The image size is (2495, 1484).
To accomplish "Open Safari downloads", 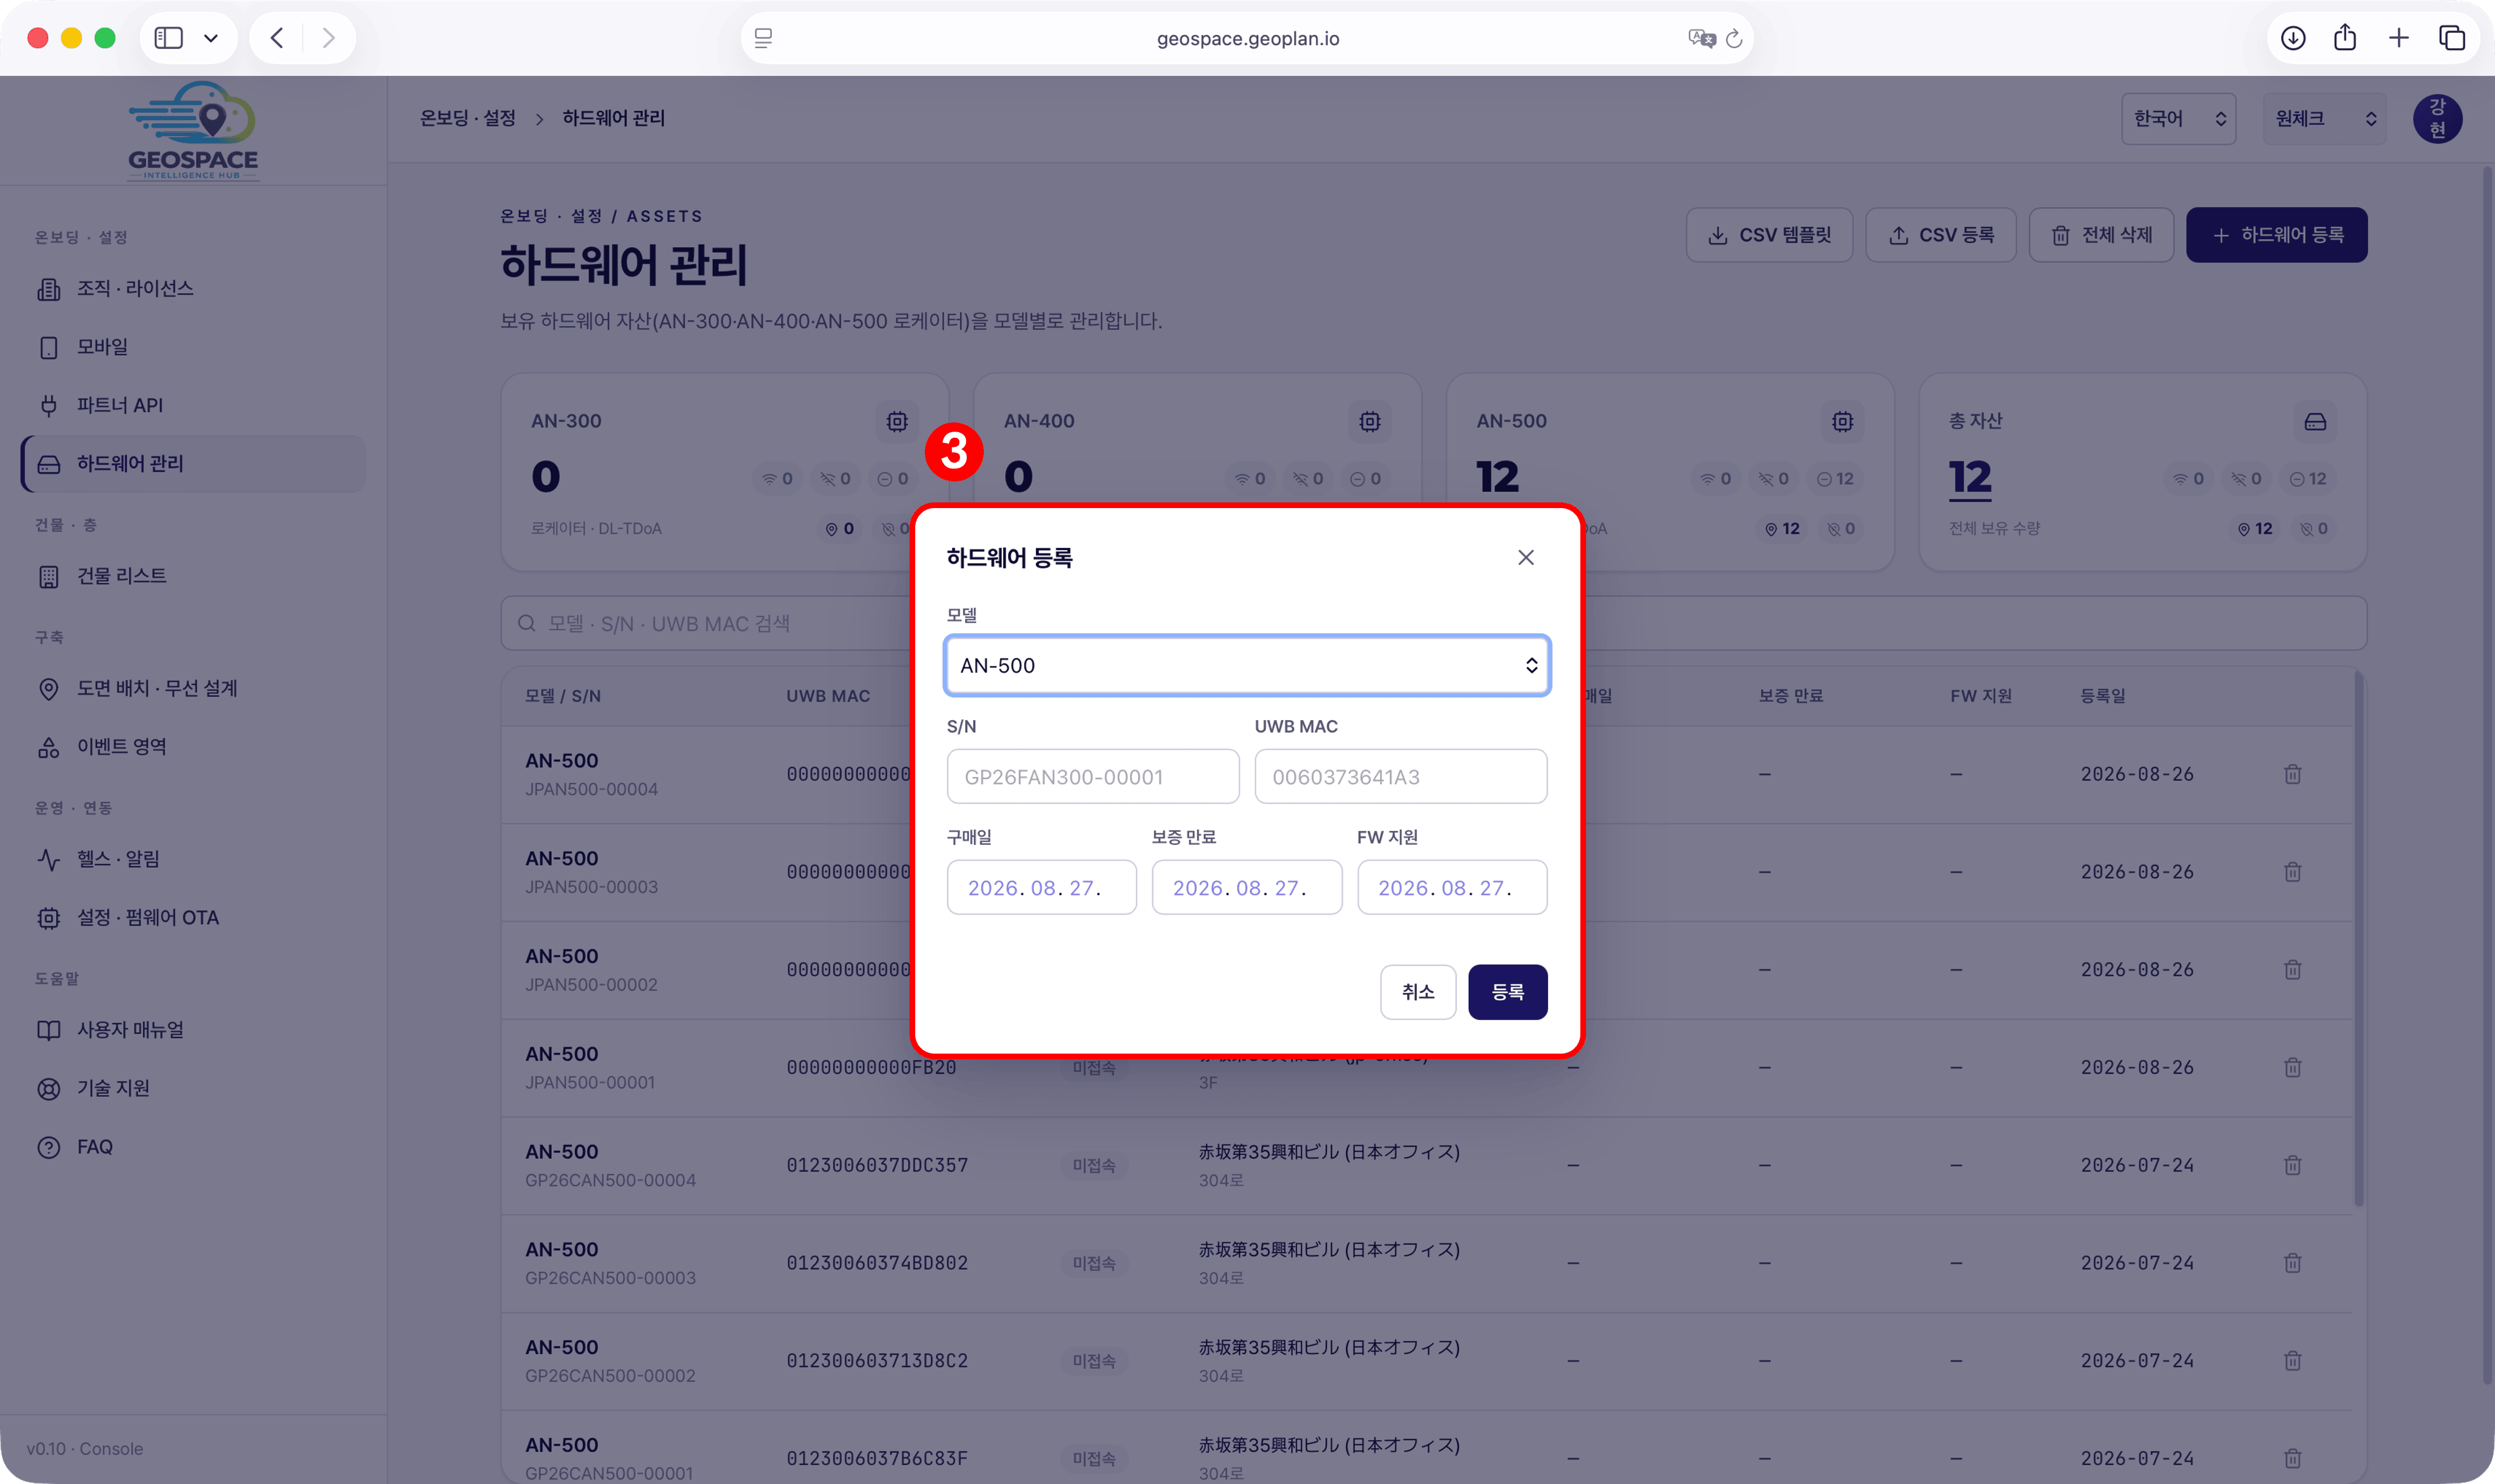I will click(x=2292, y=38).
